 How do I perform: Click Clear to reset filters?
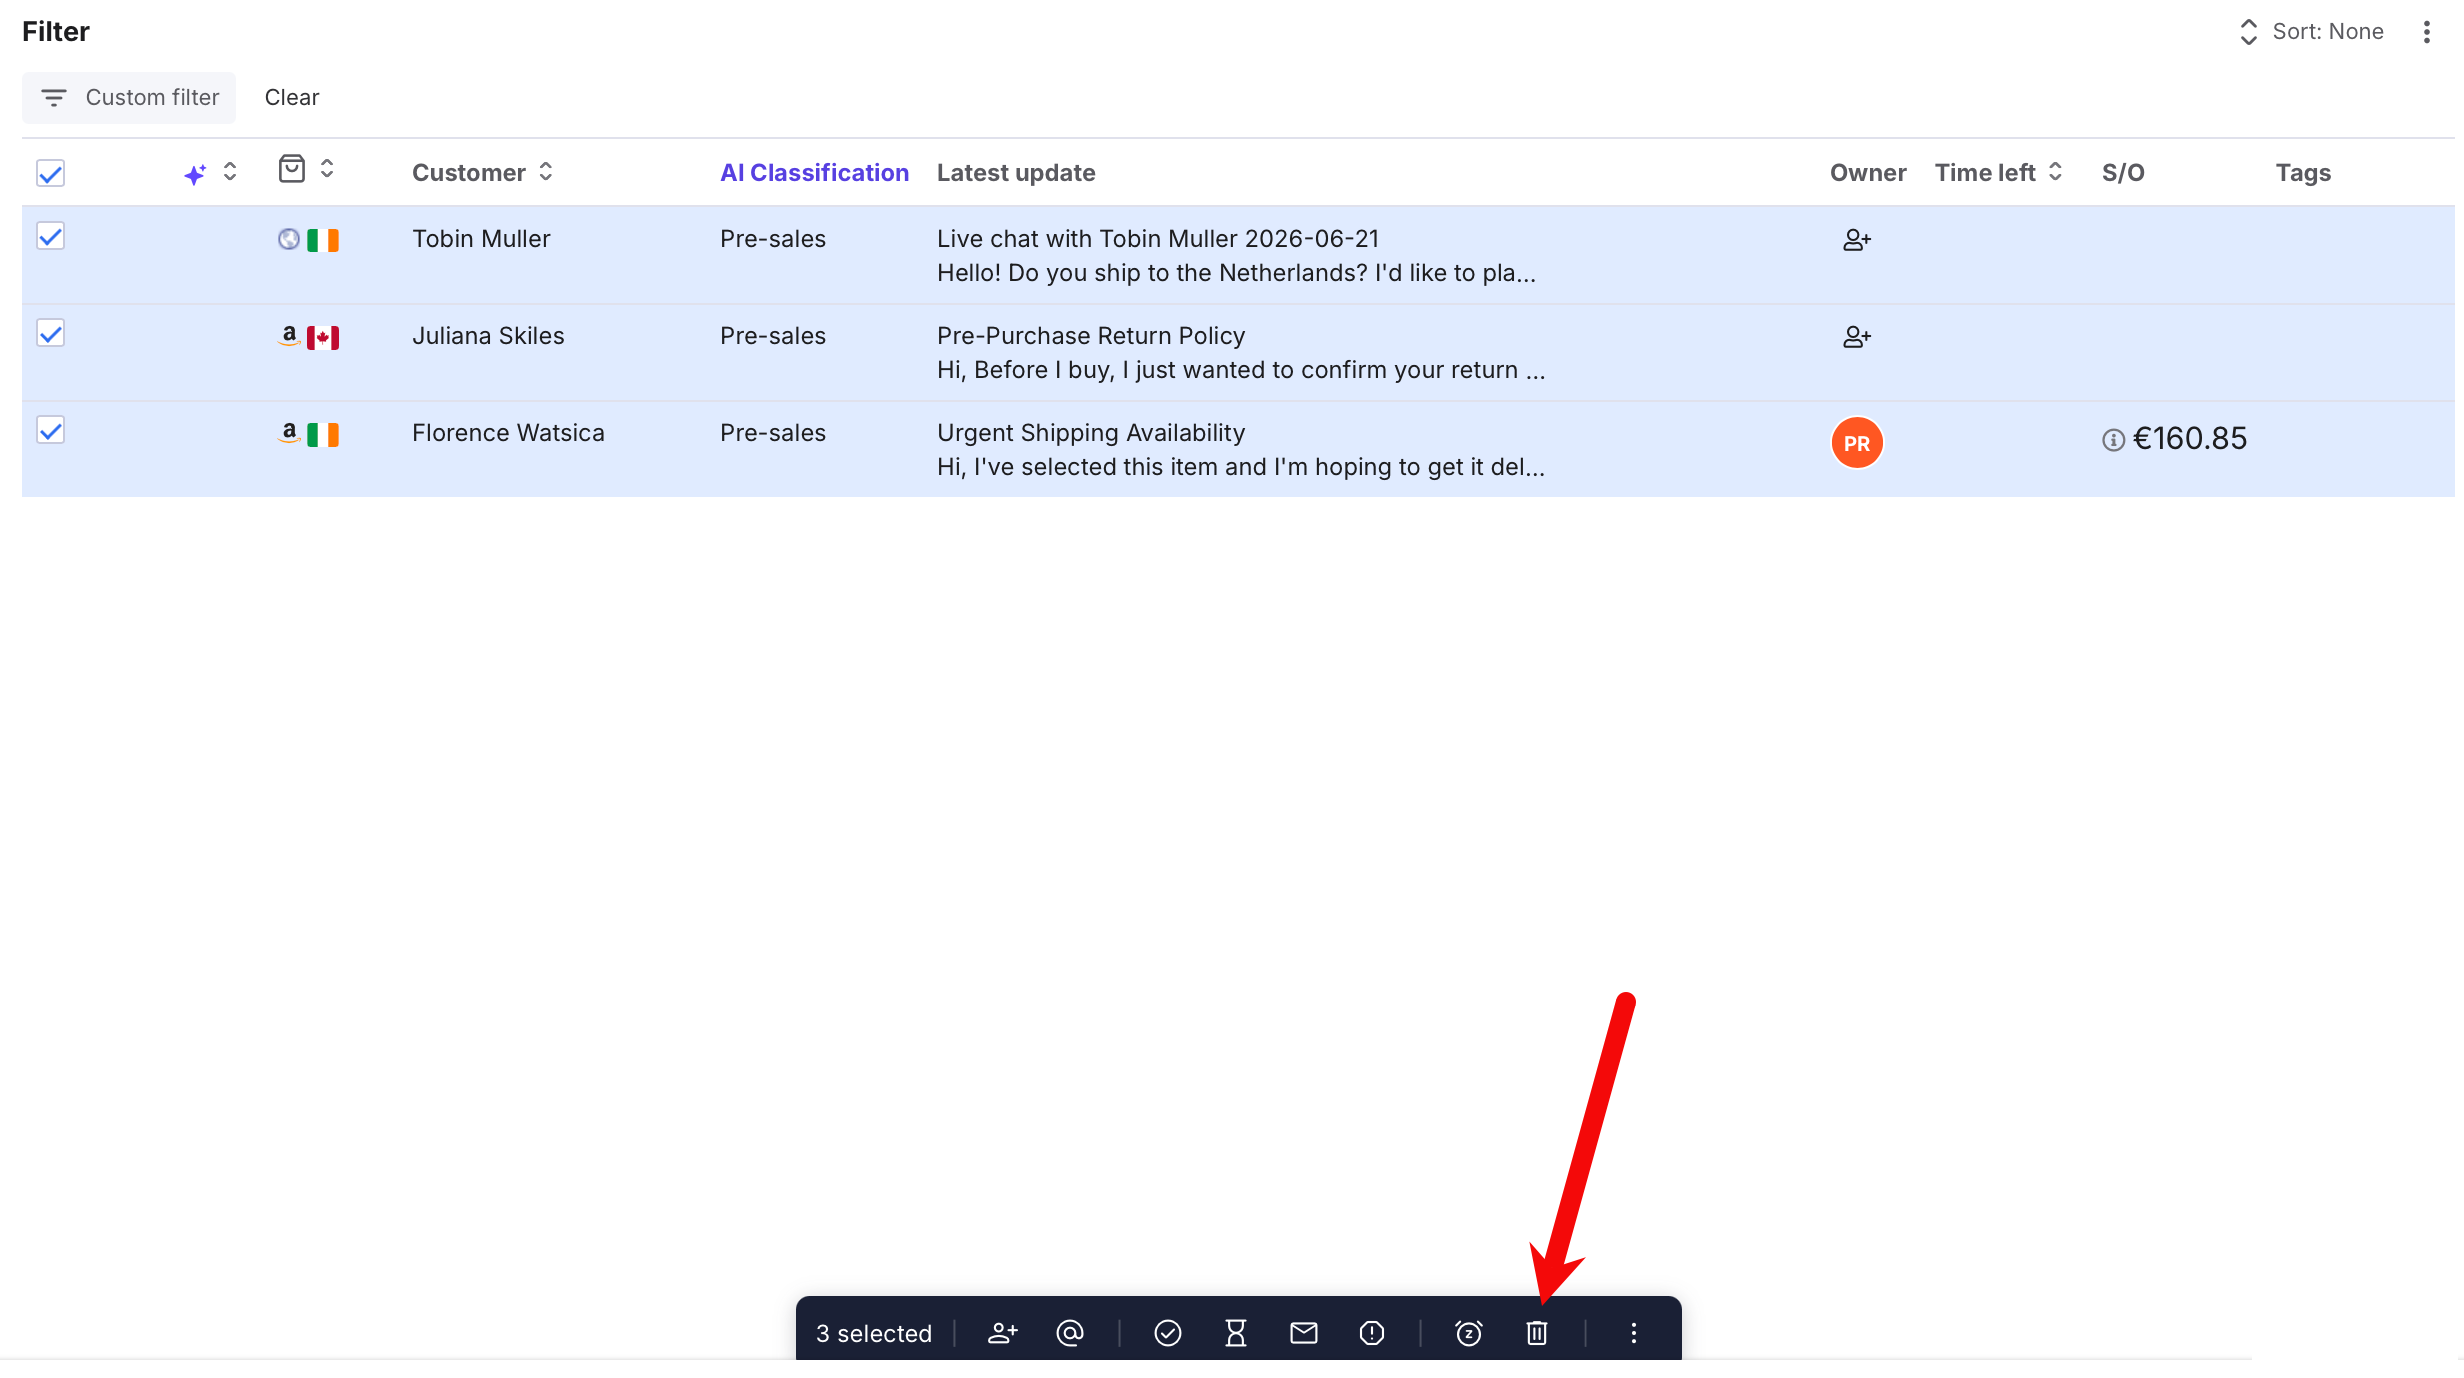(292, 98)
